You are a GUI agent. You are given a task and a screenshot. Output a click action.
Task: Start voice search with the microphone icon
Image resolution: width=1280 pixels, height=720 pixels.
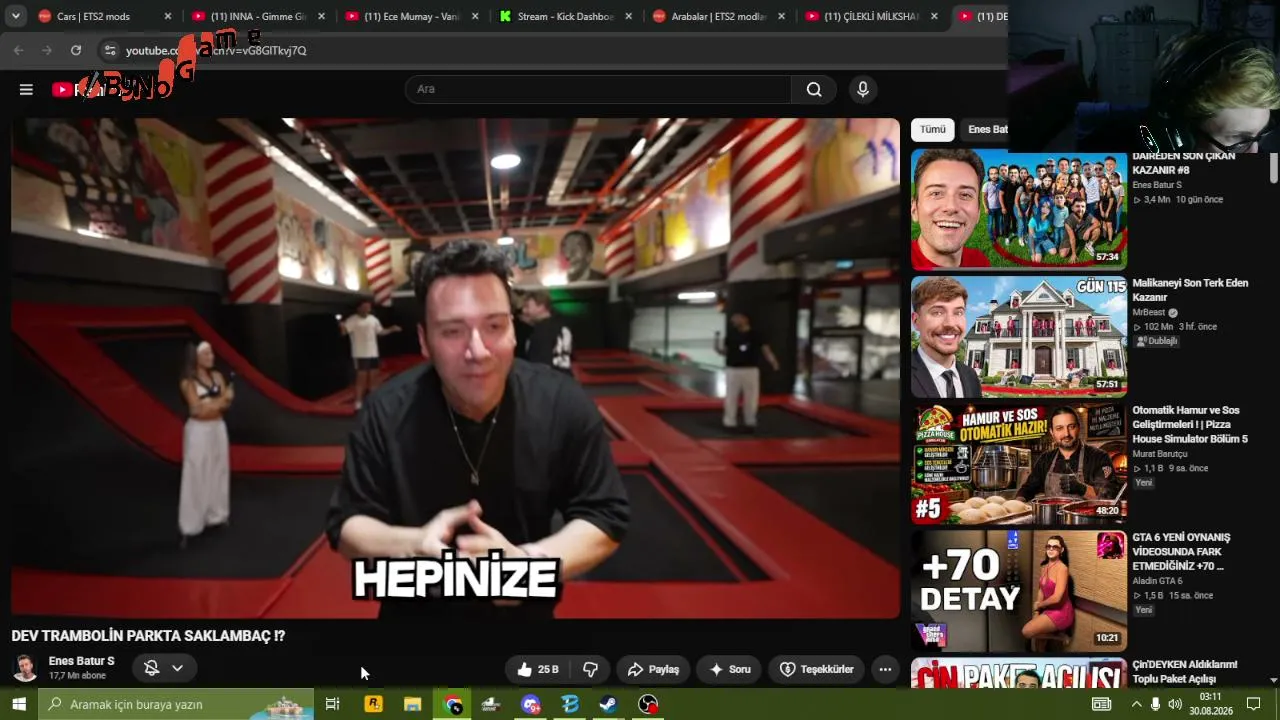coord(863,89)
